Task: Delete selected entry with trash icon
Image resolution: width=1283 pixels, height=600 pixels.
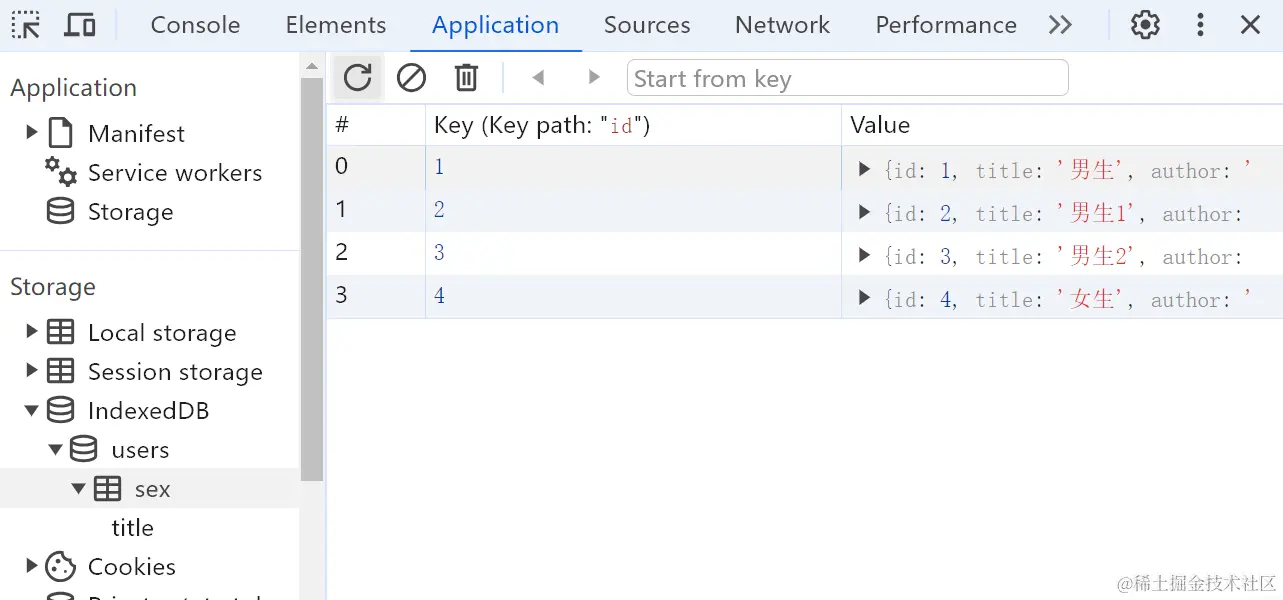Action: [x=466, y=77]
